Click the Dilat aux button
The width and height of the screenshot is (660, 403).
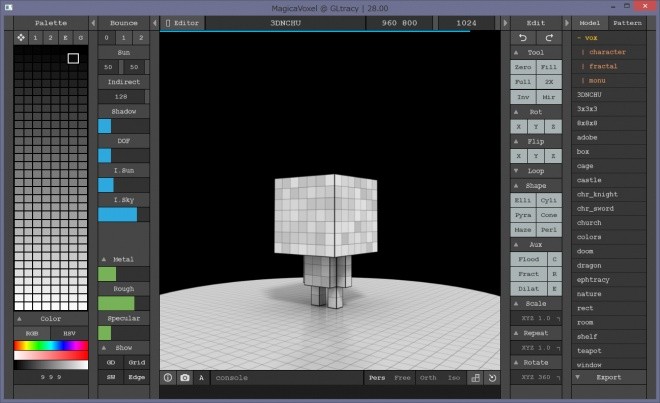click(529, 288)
